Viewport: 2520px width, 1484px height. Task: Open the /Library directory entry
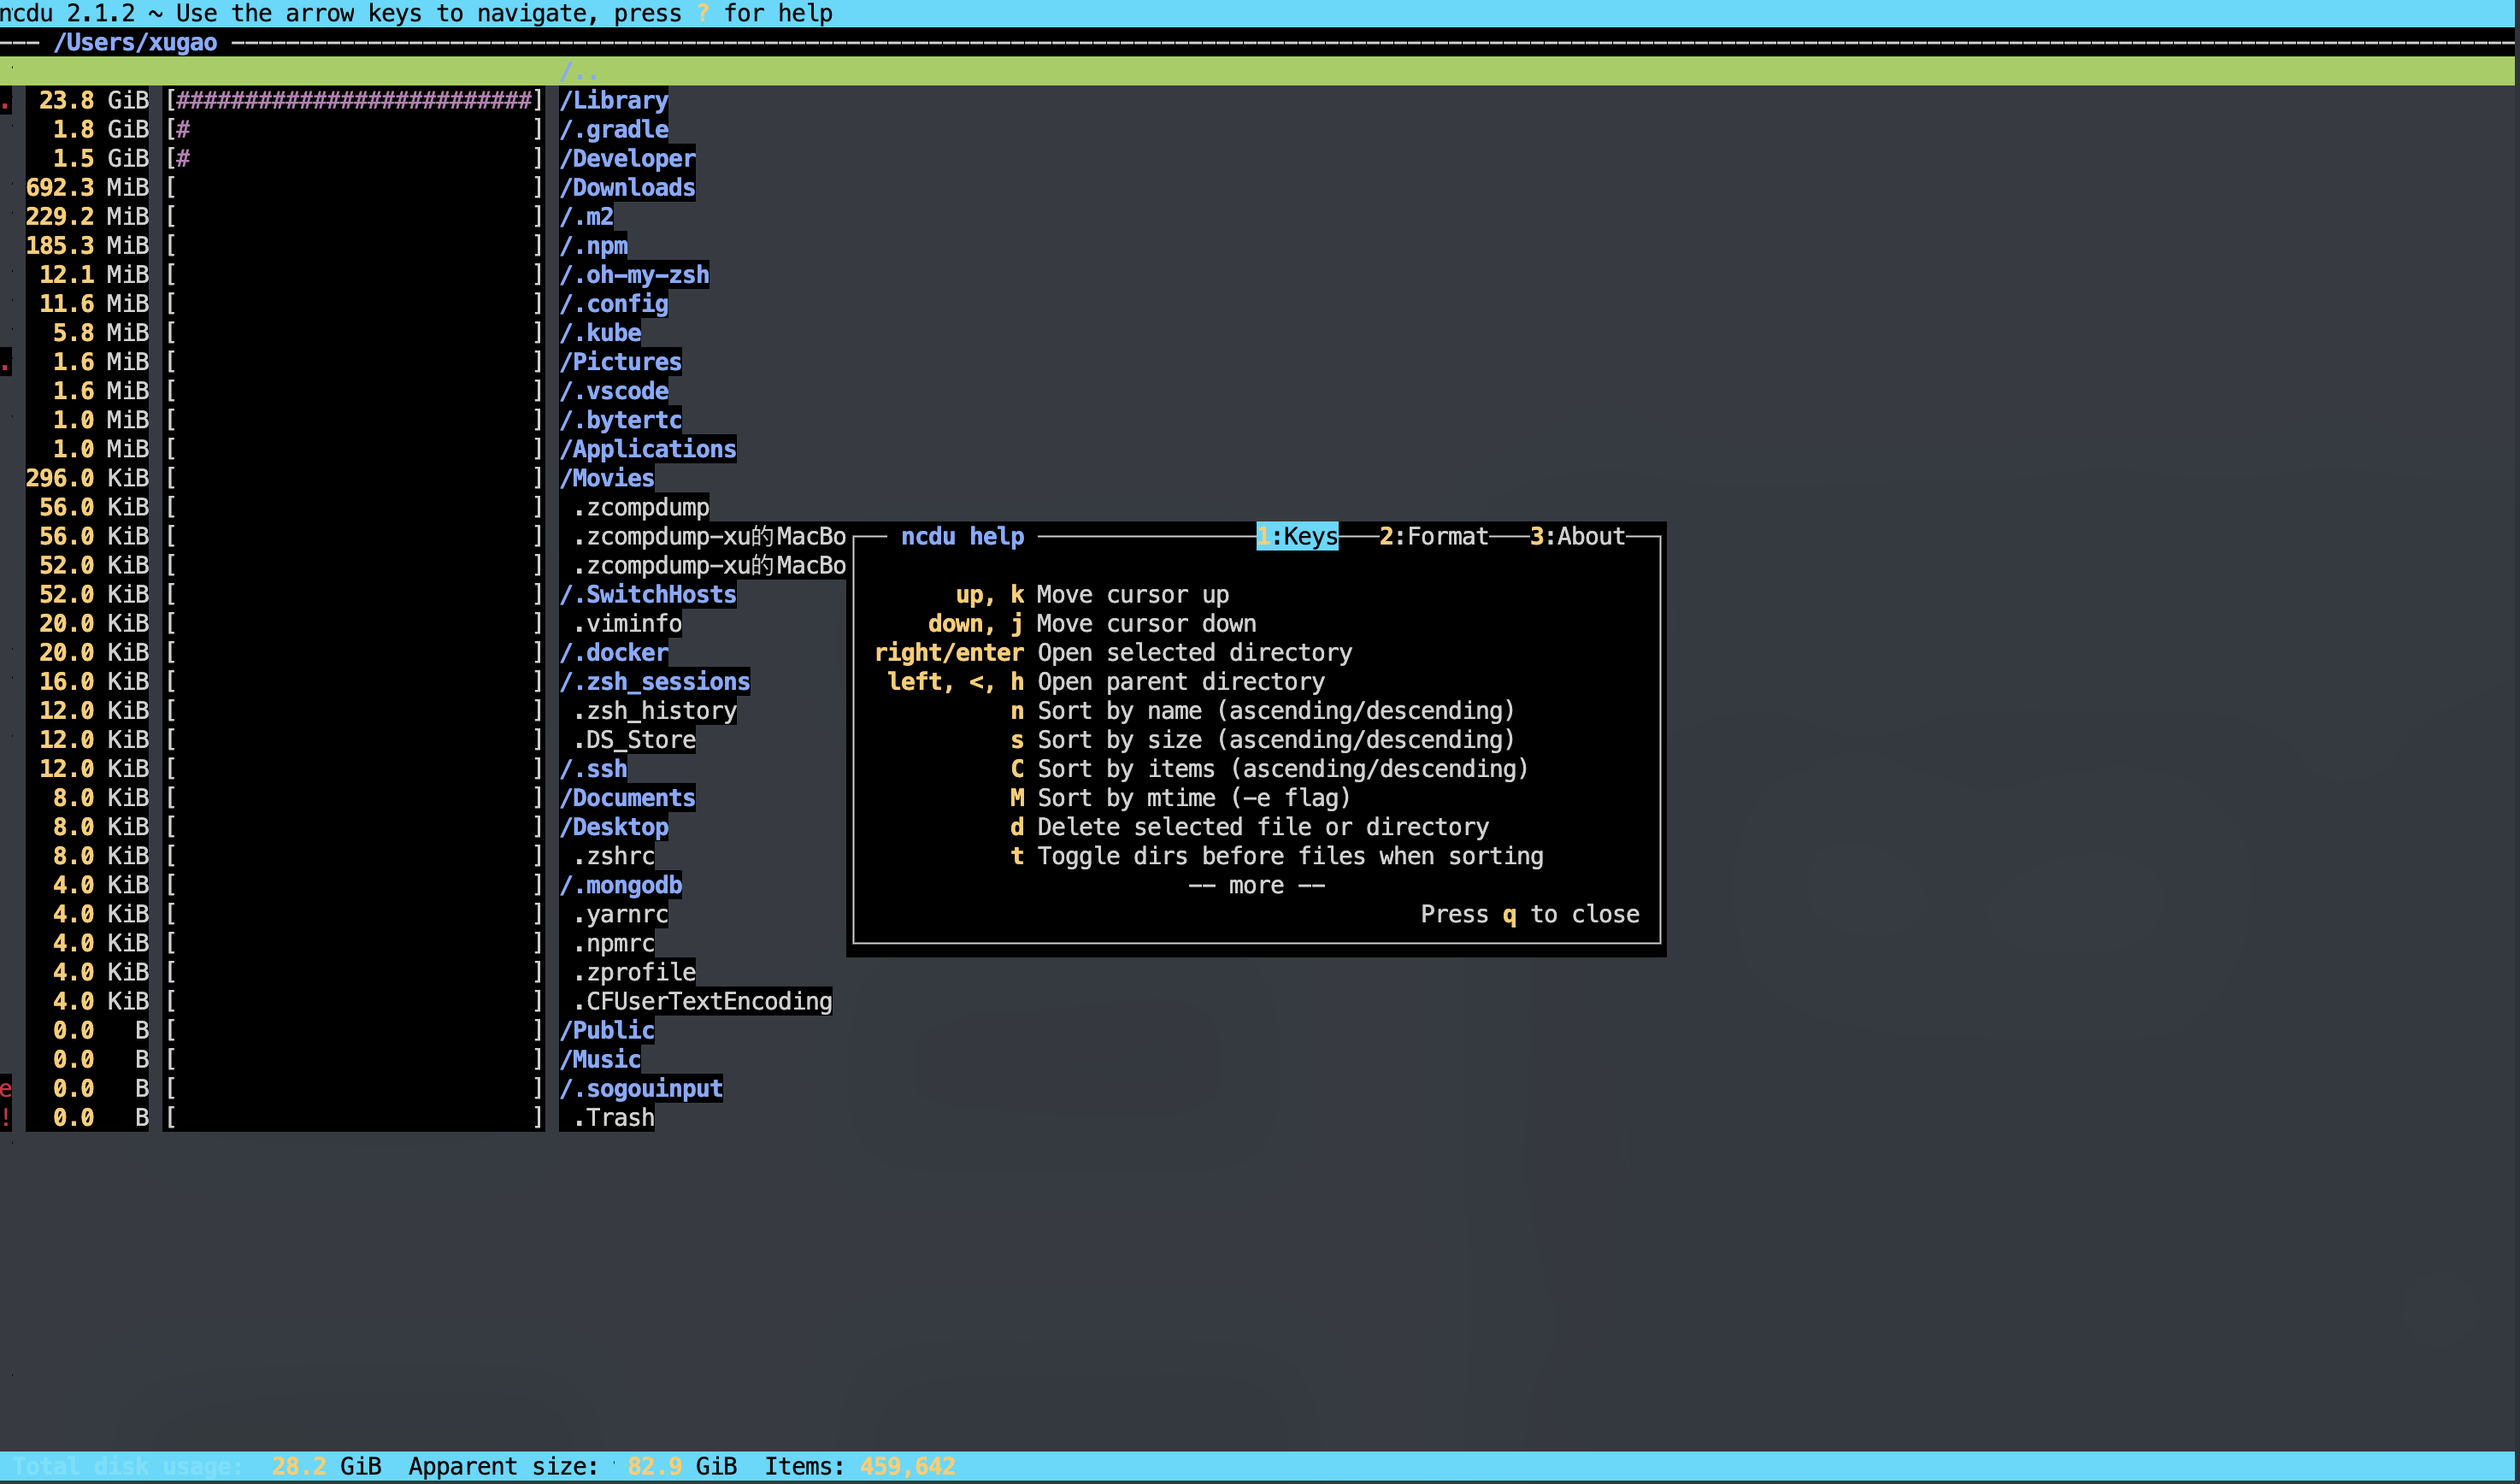613,100
